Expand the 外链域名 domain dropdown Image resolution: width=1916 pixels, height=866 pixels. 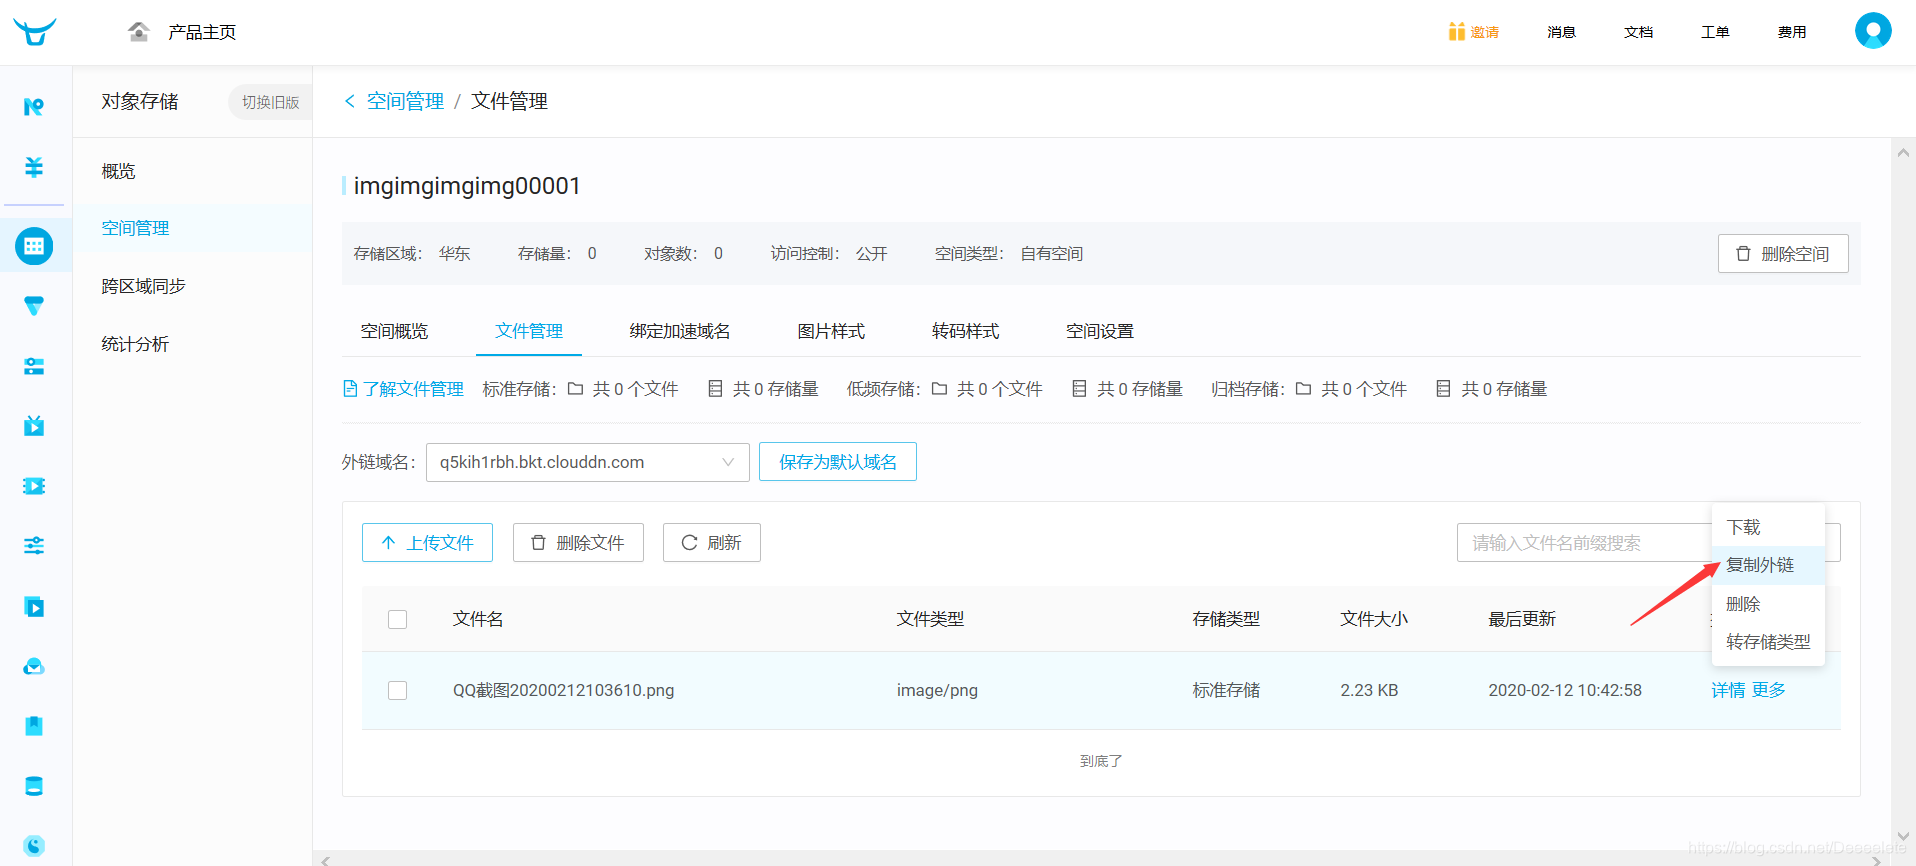[x=588, y=462]
